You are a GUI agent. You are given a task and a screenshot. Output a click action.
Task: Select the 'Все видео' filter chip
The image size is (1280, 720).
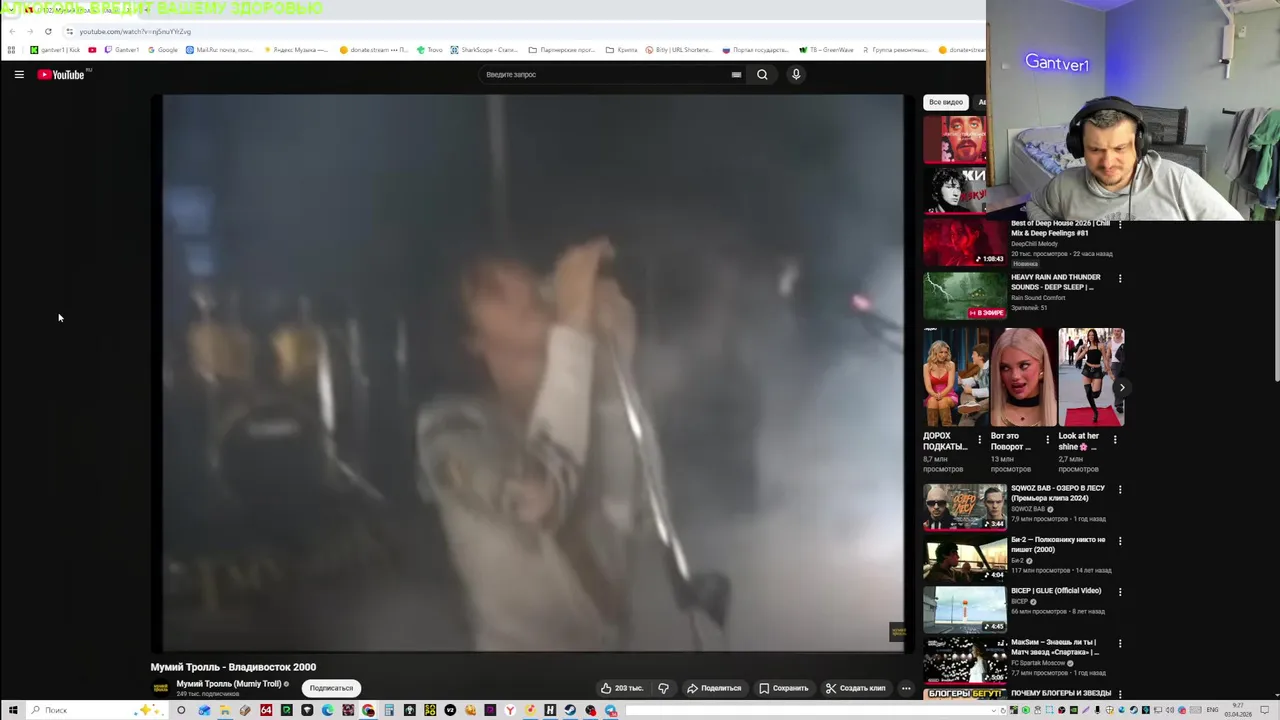tap(945, 102)
